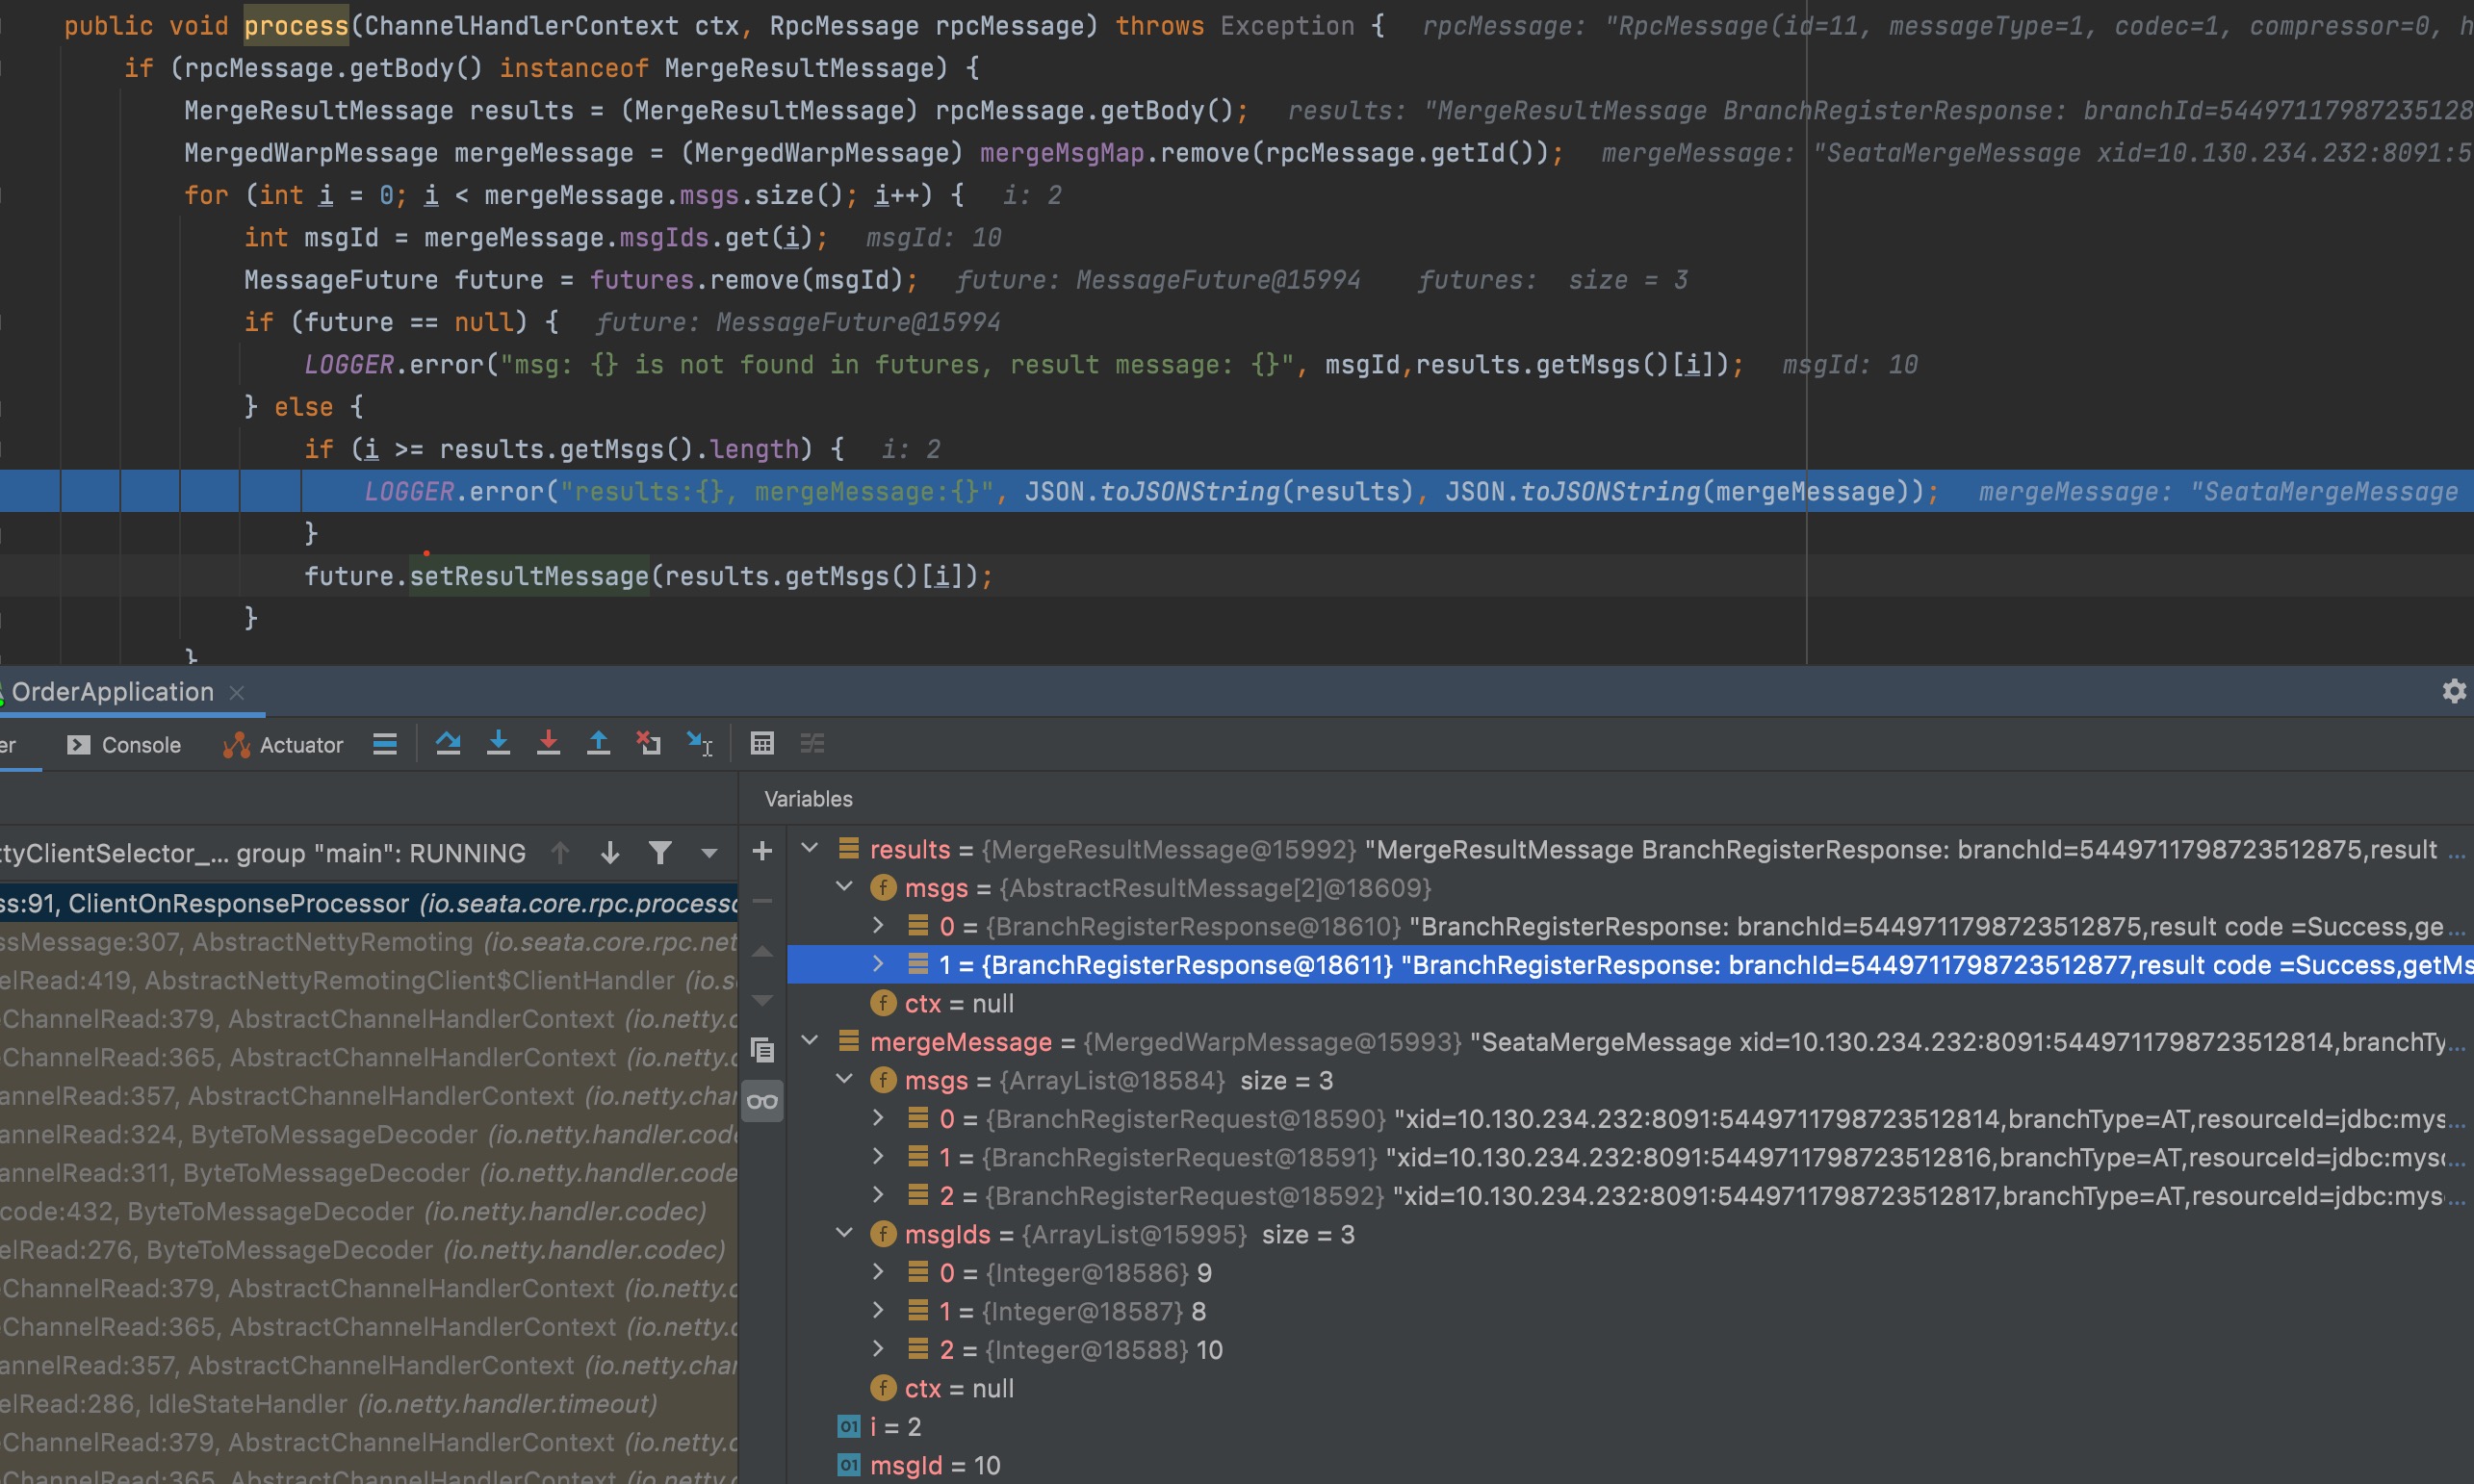Open the debugger settings gear icon
Screen dimensions: 2474x1484
click(x=2455, y=691)
